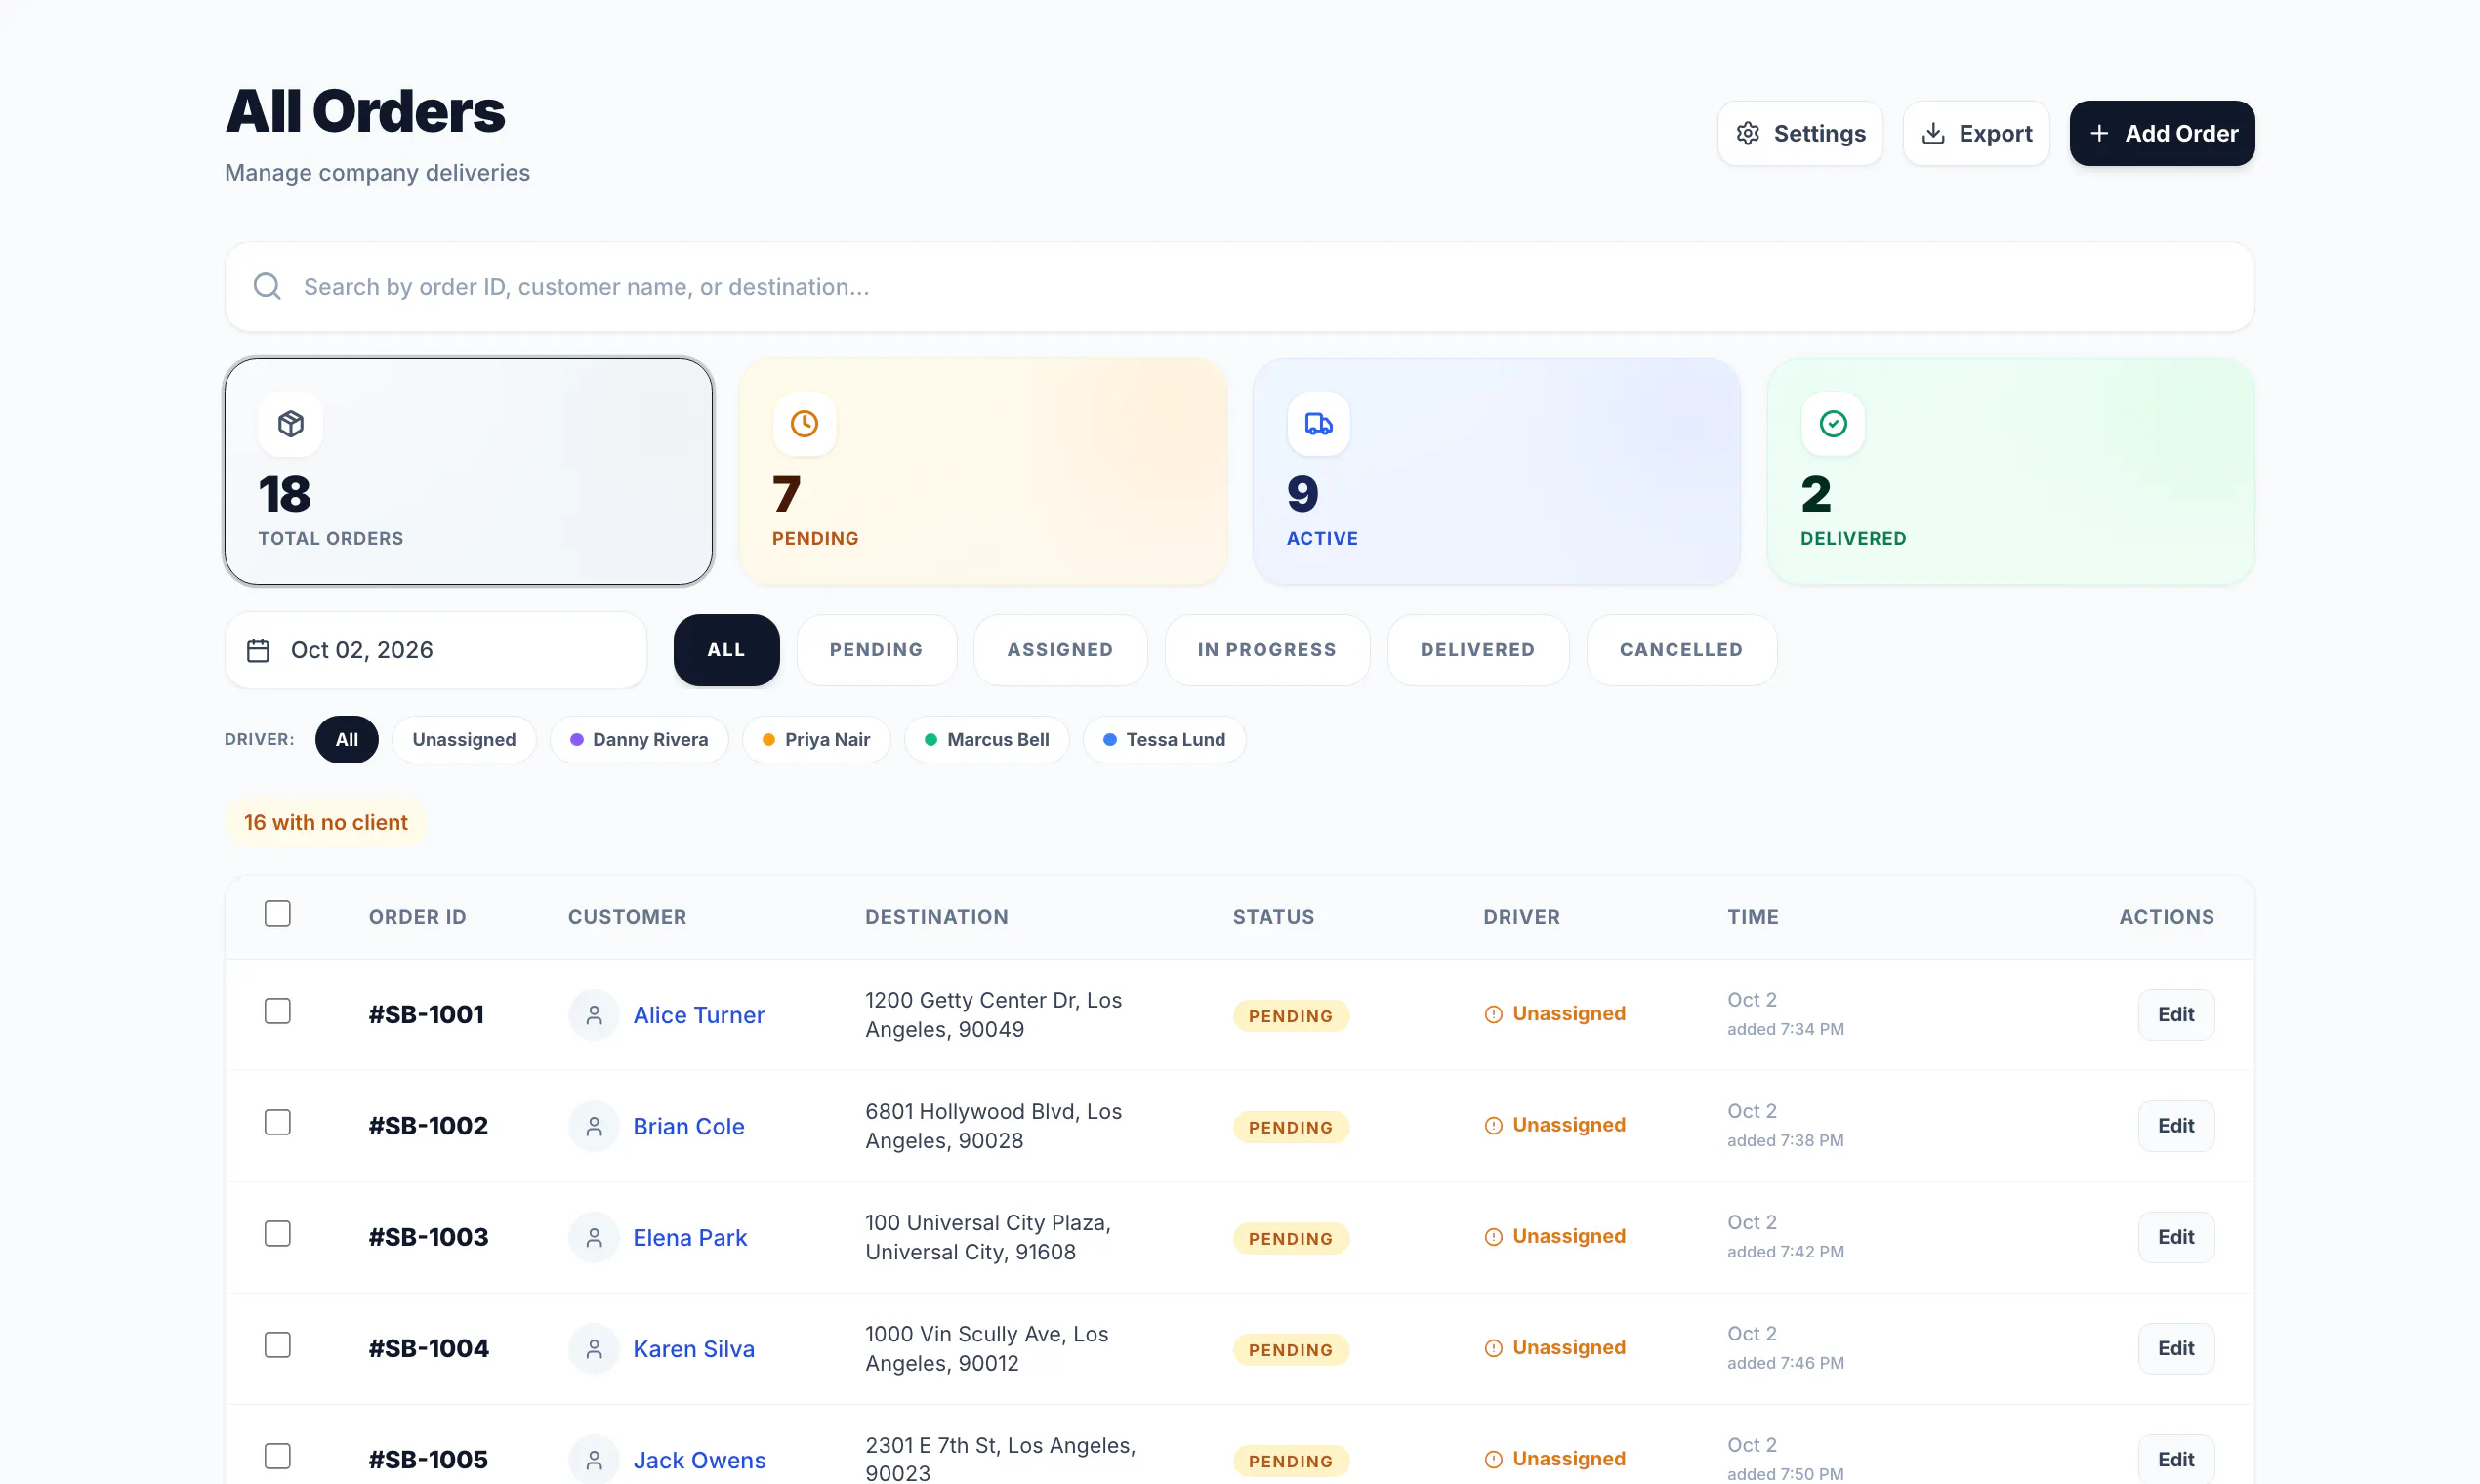Click the Settings gear icon

click(x=1747, y=133)
